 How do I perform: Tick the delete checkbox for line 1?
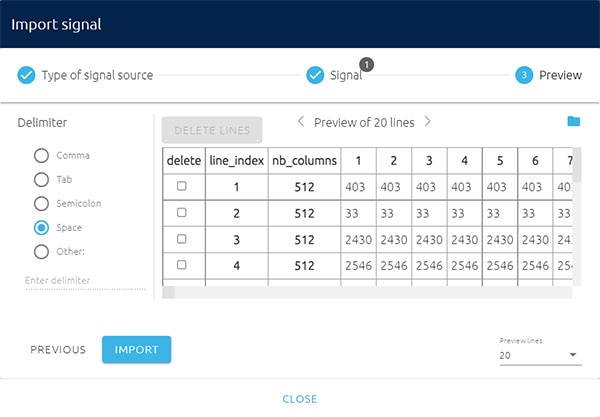pos(182,186)
